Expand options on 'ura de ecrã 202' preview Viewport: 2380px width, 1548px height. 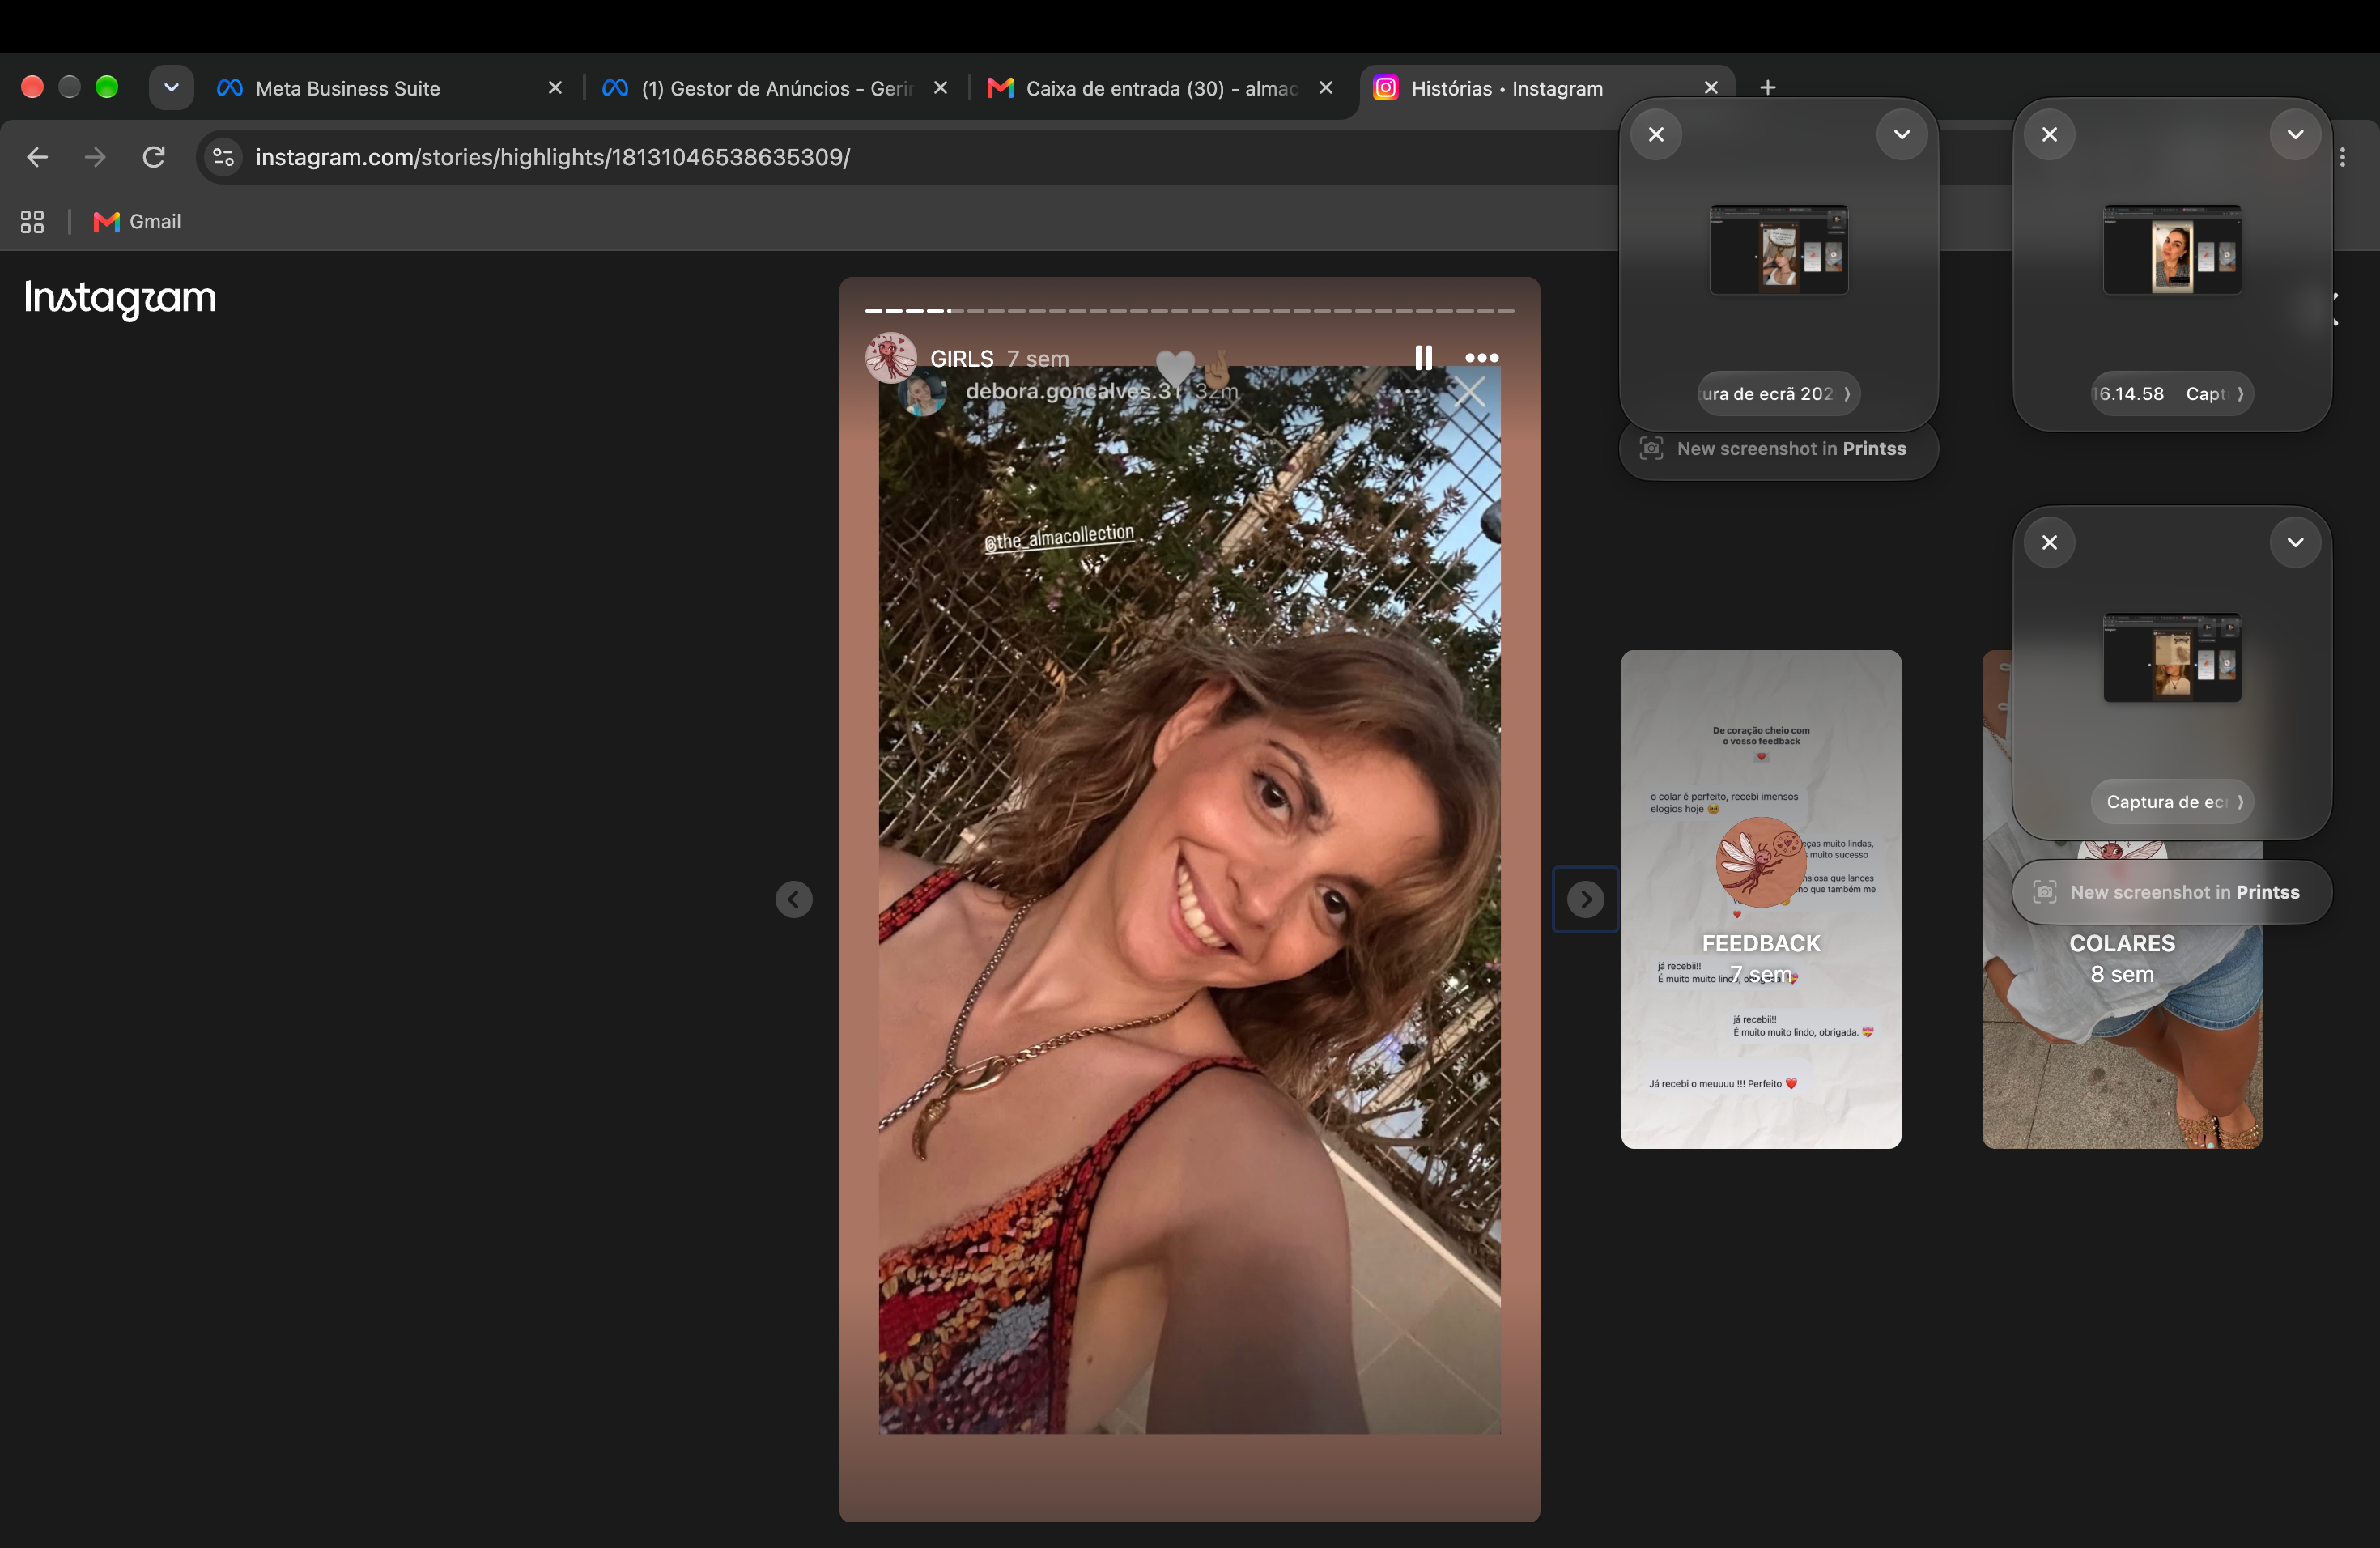[x=1901, y=134]
